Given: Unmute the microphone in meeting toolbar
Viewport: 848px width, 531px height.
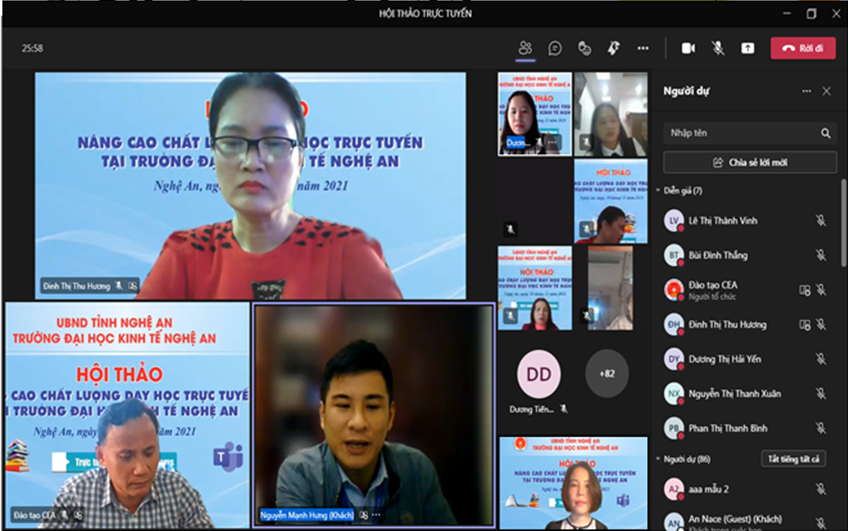Looking at the screenshot, I should point(718,48).
